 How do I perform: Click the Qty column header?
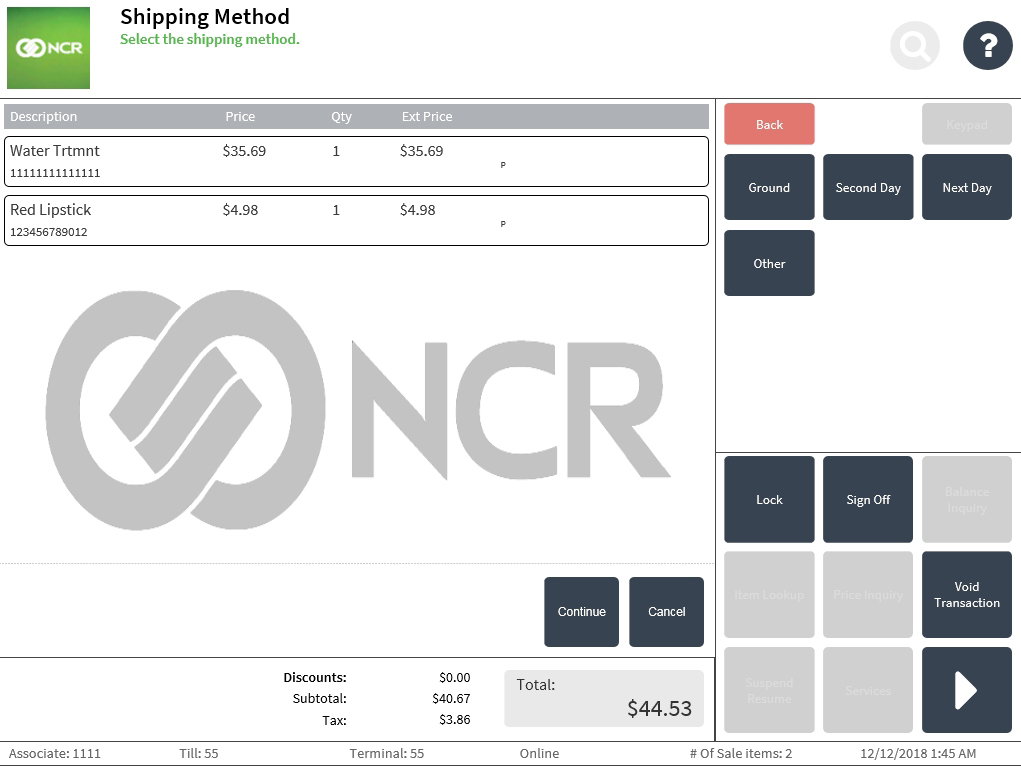pos(341,117)
